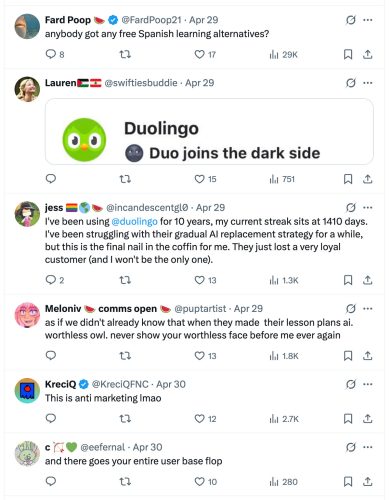390x500 pixels.
Task: Retweet Lauren's Duolingo card post
Action: (x=125, y=179)
